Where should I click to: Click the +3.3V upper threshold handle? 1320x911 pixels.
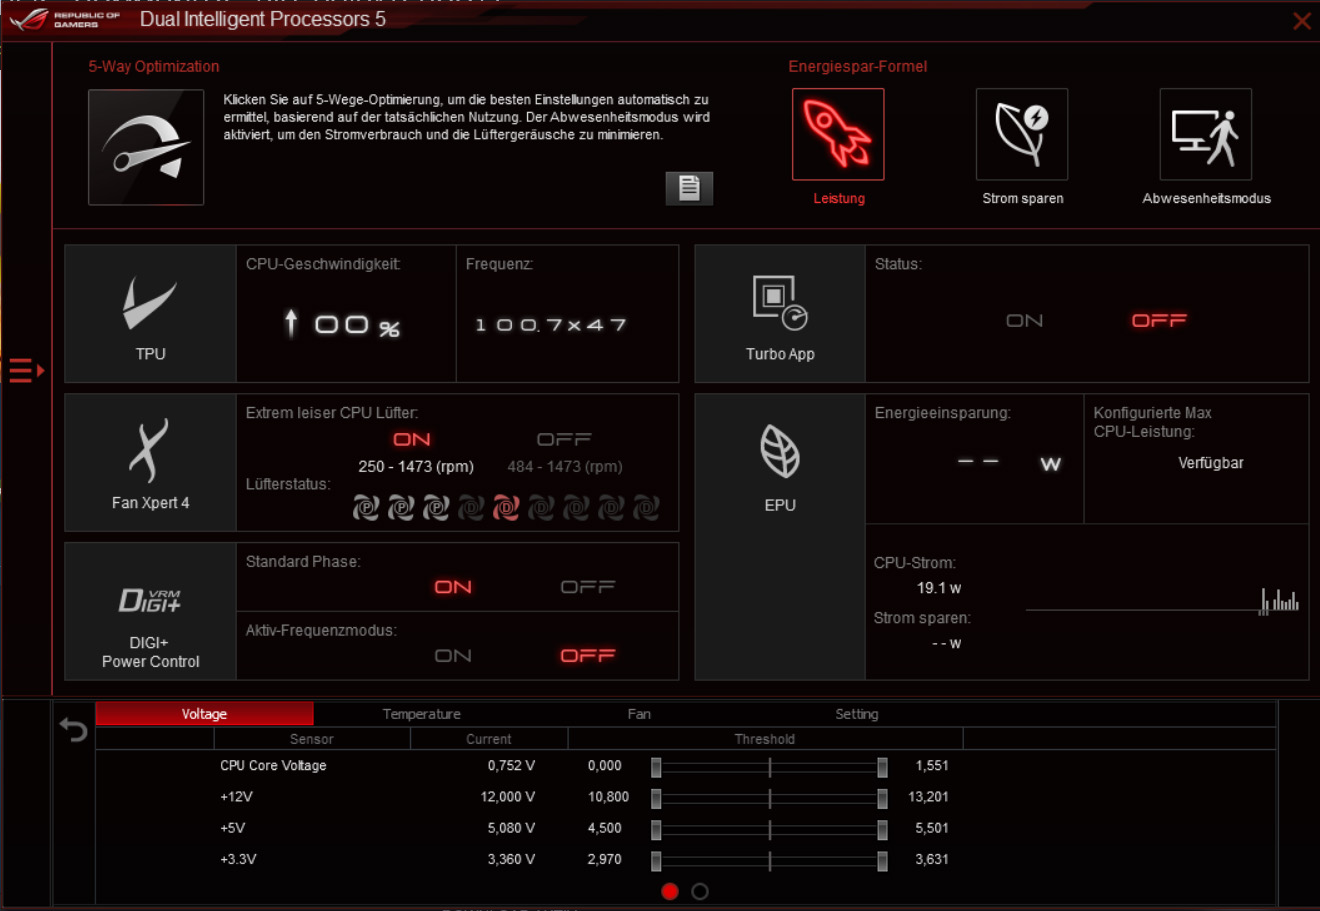pyautogui.click(x=882, y=861)
